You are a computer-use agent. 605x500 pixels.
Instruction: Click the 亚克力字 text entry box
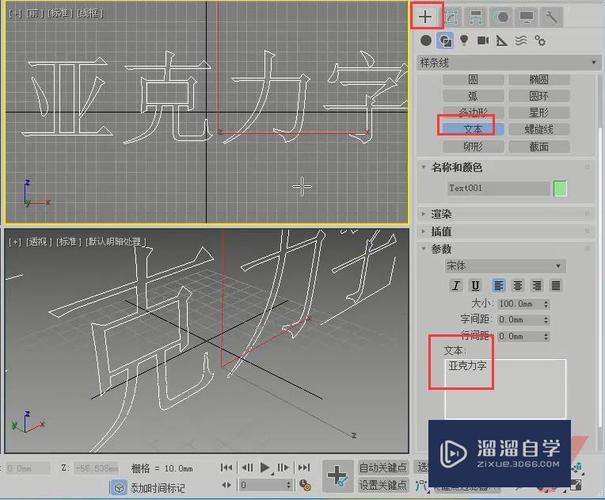coord(505,389)
